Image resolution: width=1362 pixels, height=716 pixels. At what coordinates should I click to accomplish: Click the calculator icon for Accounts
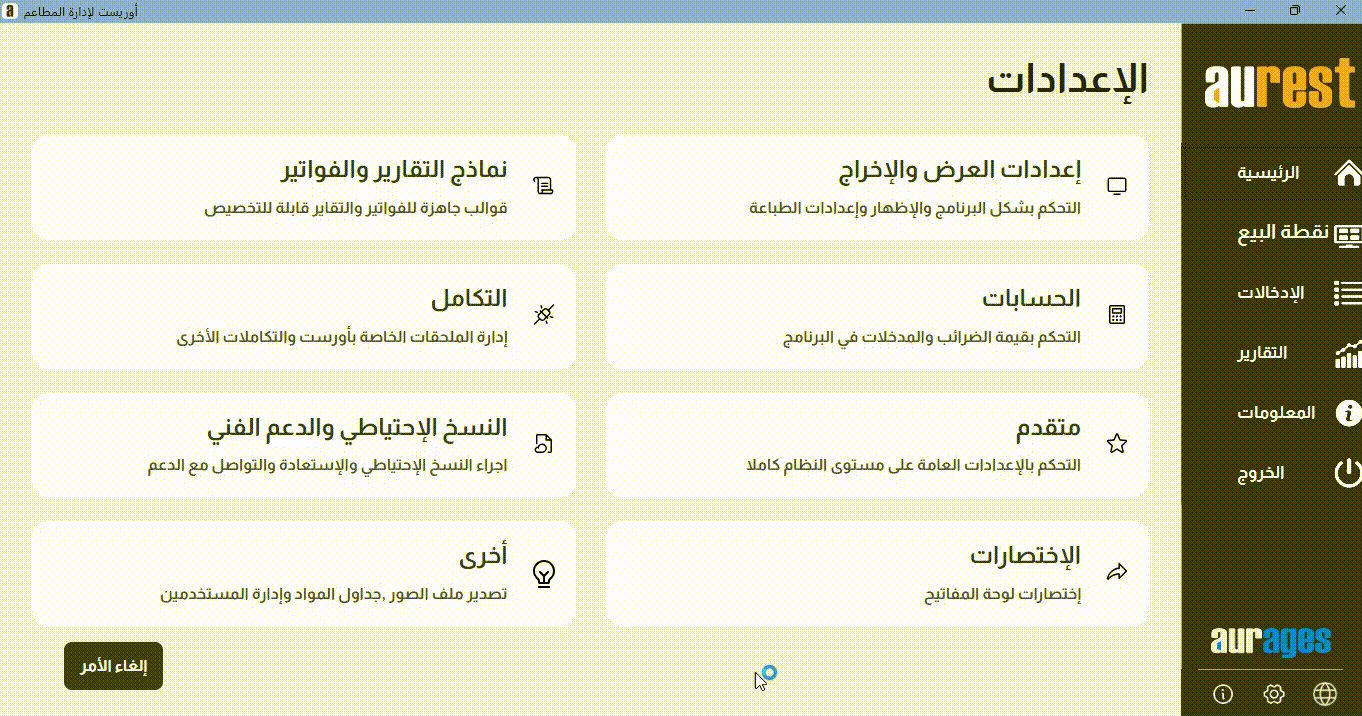pyautogui.click(x=1117, y=315)
